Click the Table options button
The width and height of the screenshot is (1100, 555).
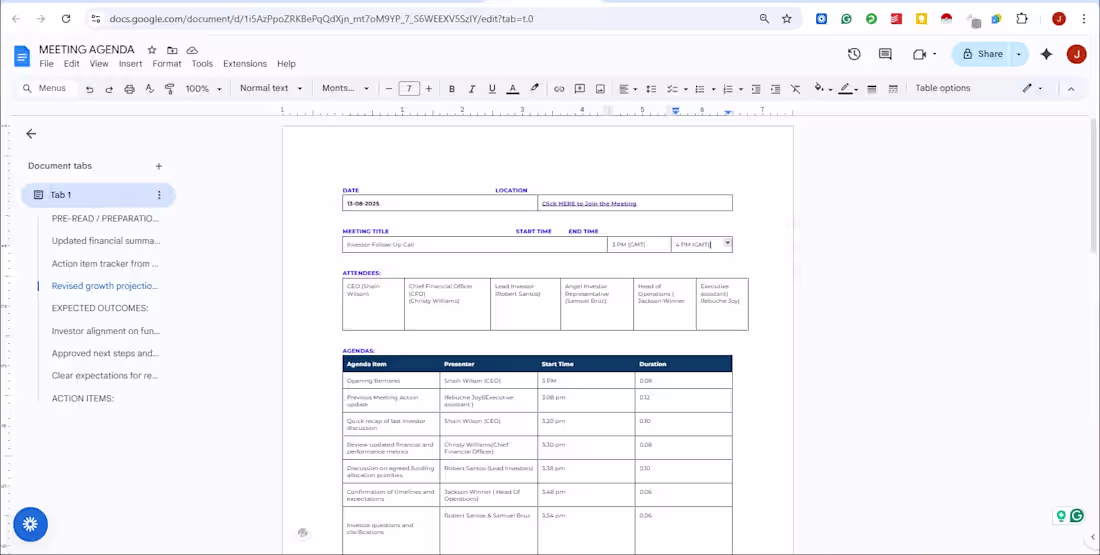click(942, 89)
